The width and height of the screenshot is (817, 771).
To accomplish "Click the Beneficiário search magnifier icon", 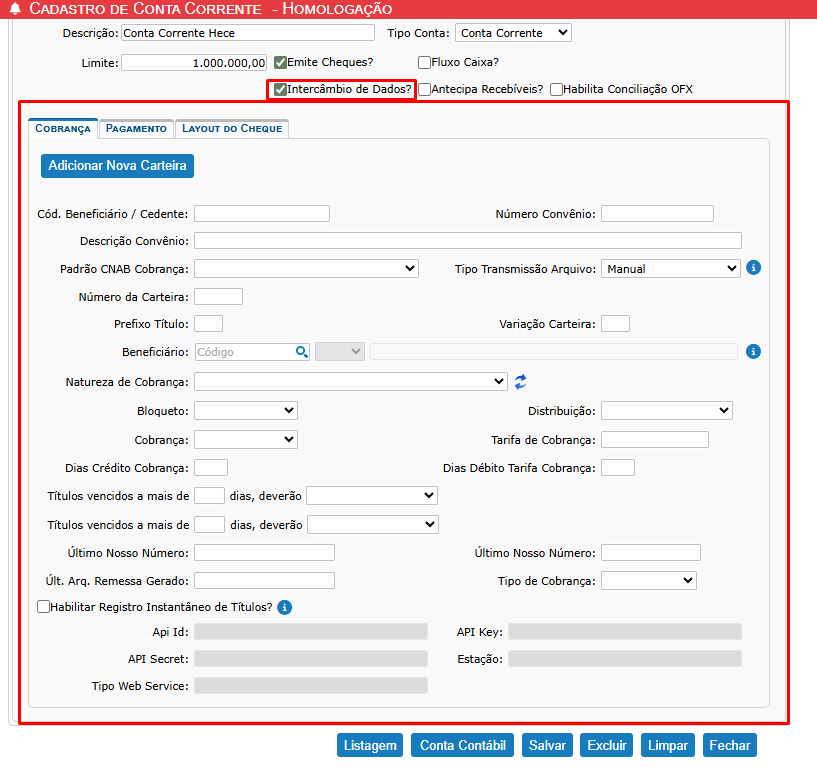I will [x=301, y=352].
